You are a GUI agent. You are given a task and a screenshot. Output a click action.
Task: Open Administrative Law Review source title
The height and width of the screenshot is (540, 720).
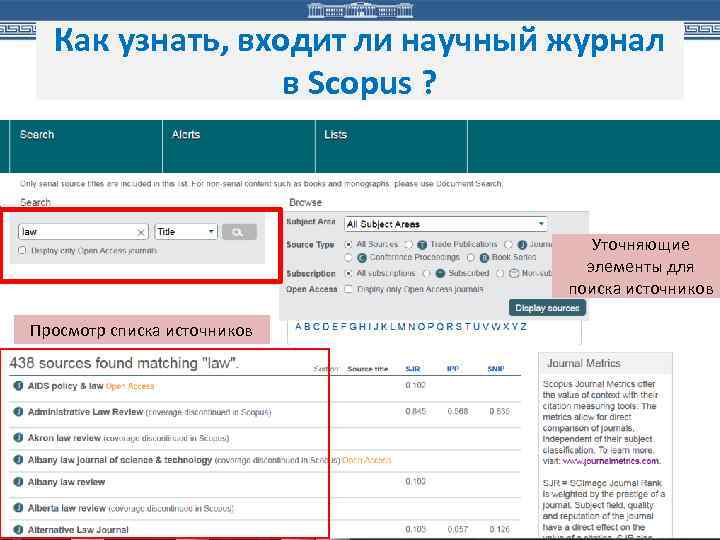coord(85,412)
